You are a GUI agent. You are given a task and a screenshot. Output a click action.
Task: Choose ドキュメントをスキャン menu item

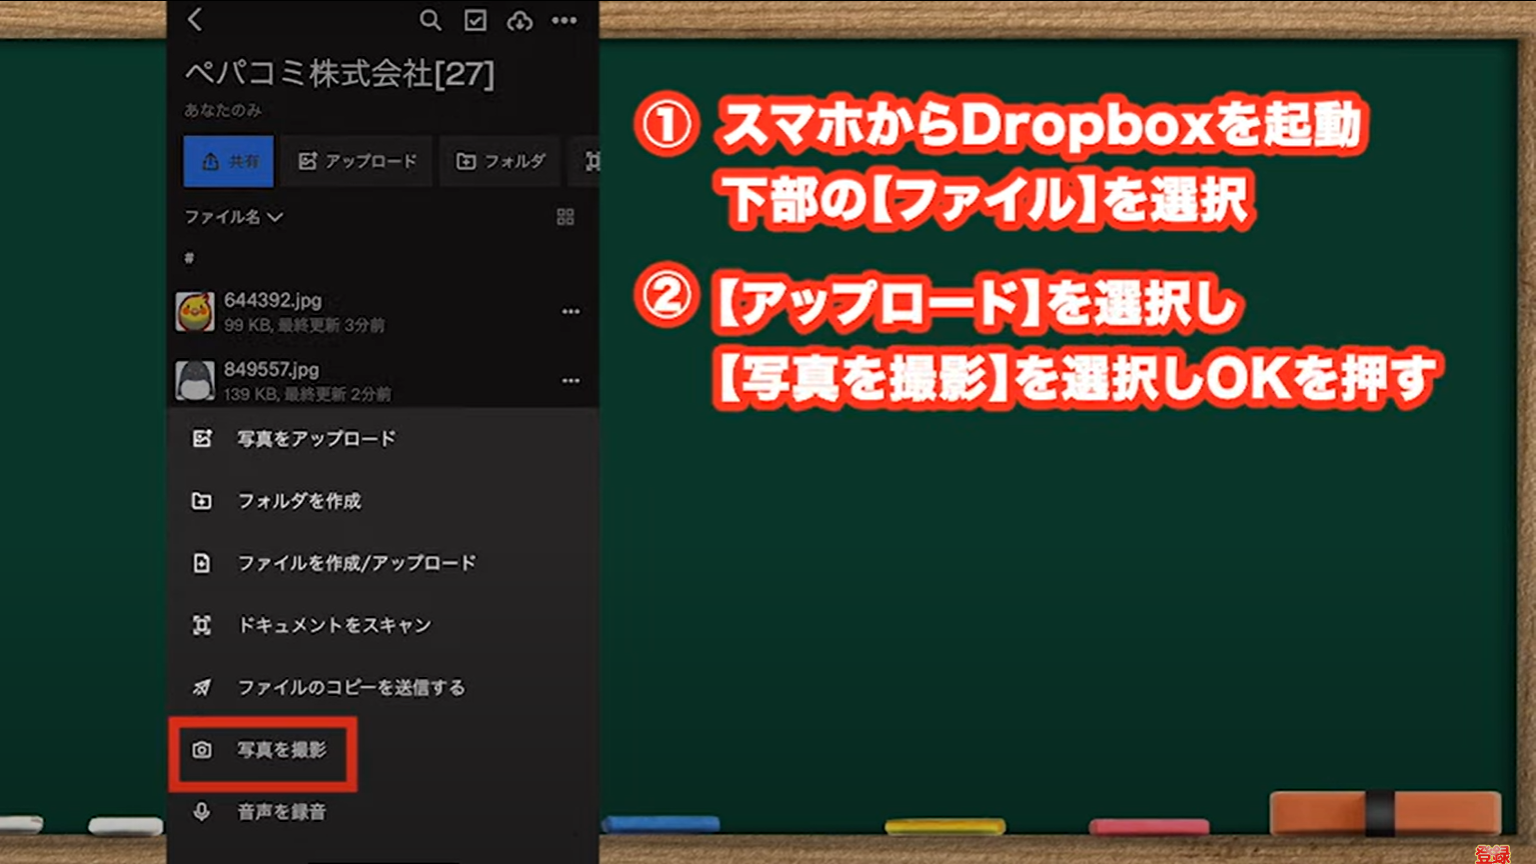[383, 625]
